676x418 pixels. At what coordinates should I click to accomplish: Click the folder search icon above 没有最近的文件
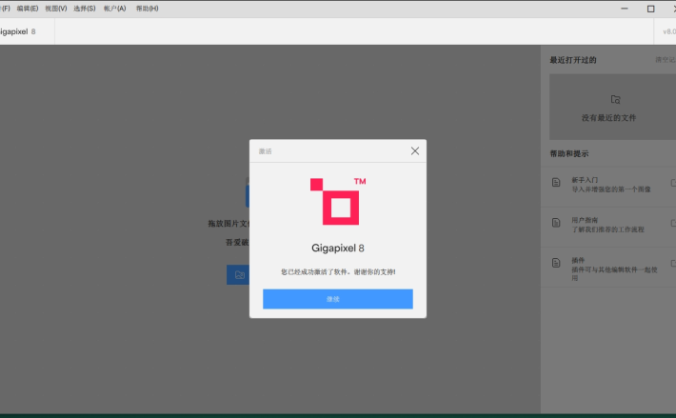pyautogui.click(x=615, y=100)
